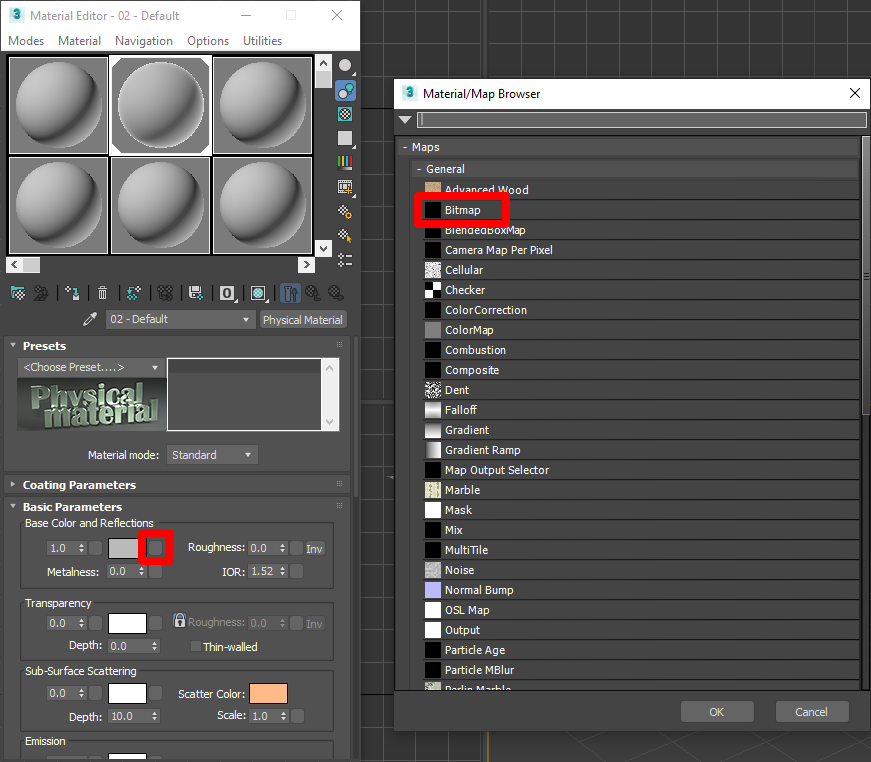This screenshot has width=871, height=762.
Task: Click Make Preview film icon
Action: (x=345, y=187)
